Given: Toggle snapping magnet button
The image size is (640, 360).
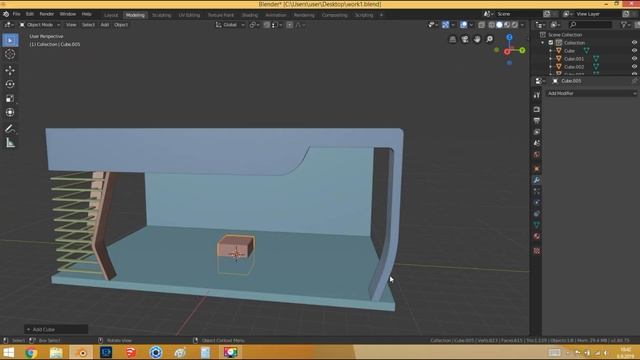Looking at the screenshot, I should tap(267, 25).
